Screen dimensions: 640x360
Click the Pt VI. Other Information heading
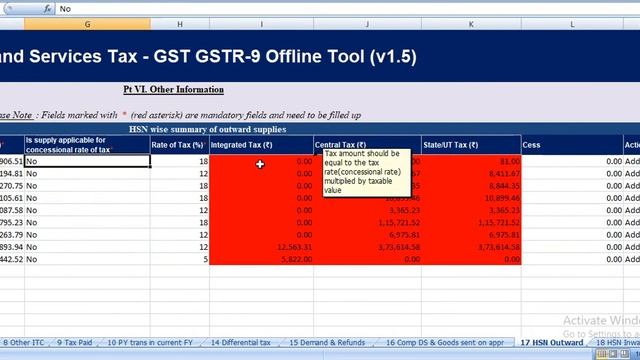[173, 89]
